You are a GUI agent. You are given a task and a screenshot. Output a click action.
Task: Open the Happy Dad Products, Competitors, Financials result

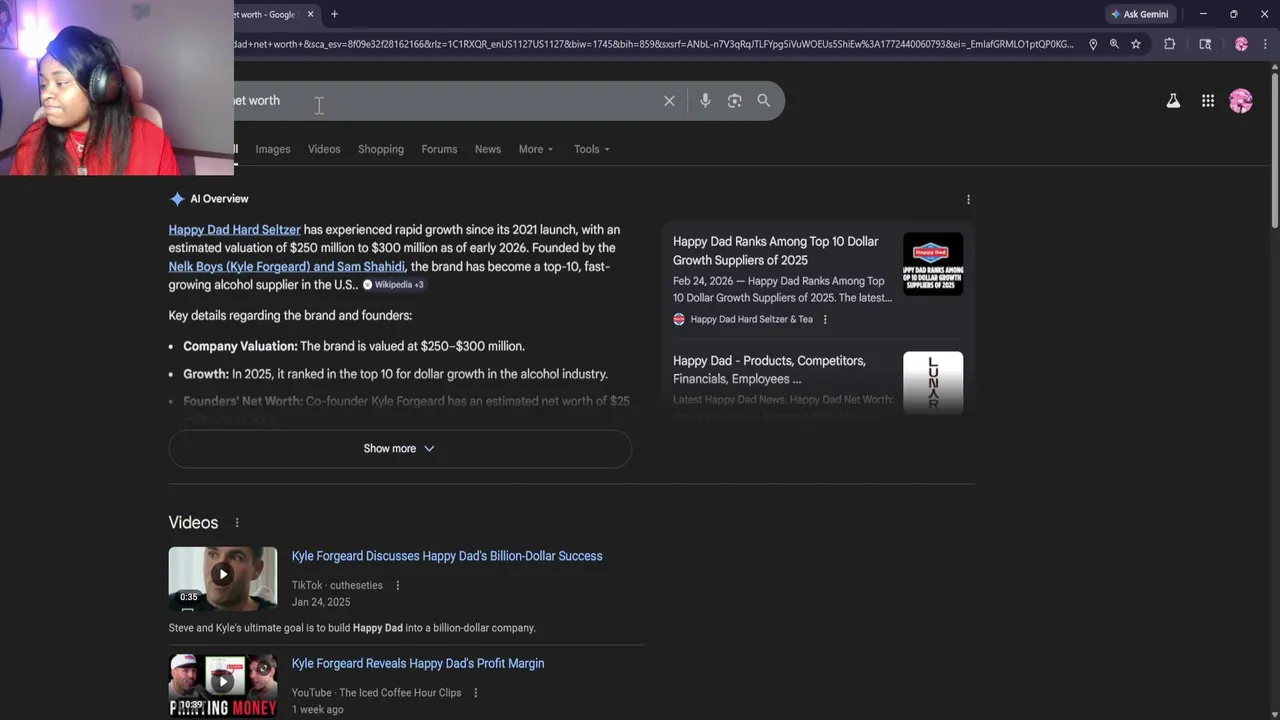pos(770,369)
